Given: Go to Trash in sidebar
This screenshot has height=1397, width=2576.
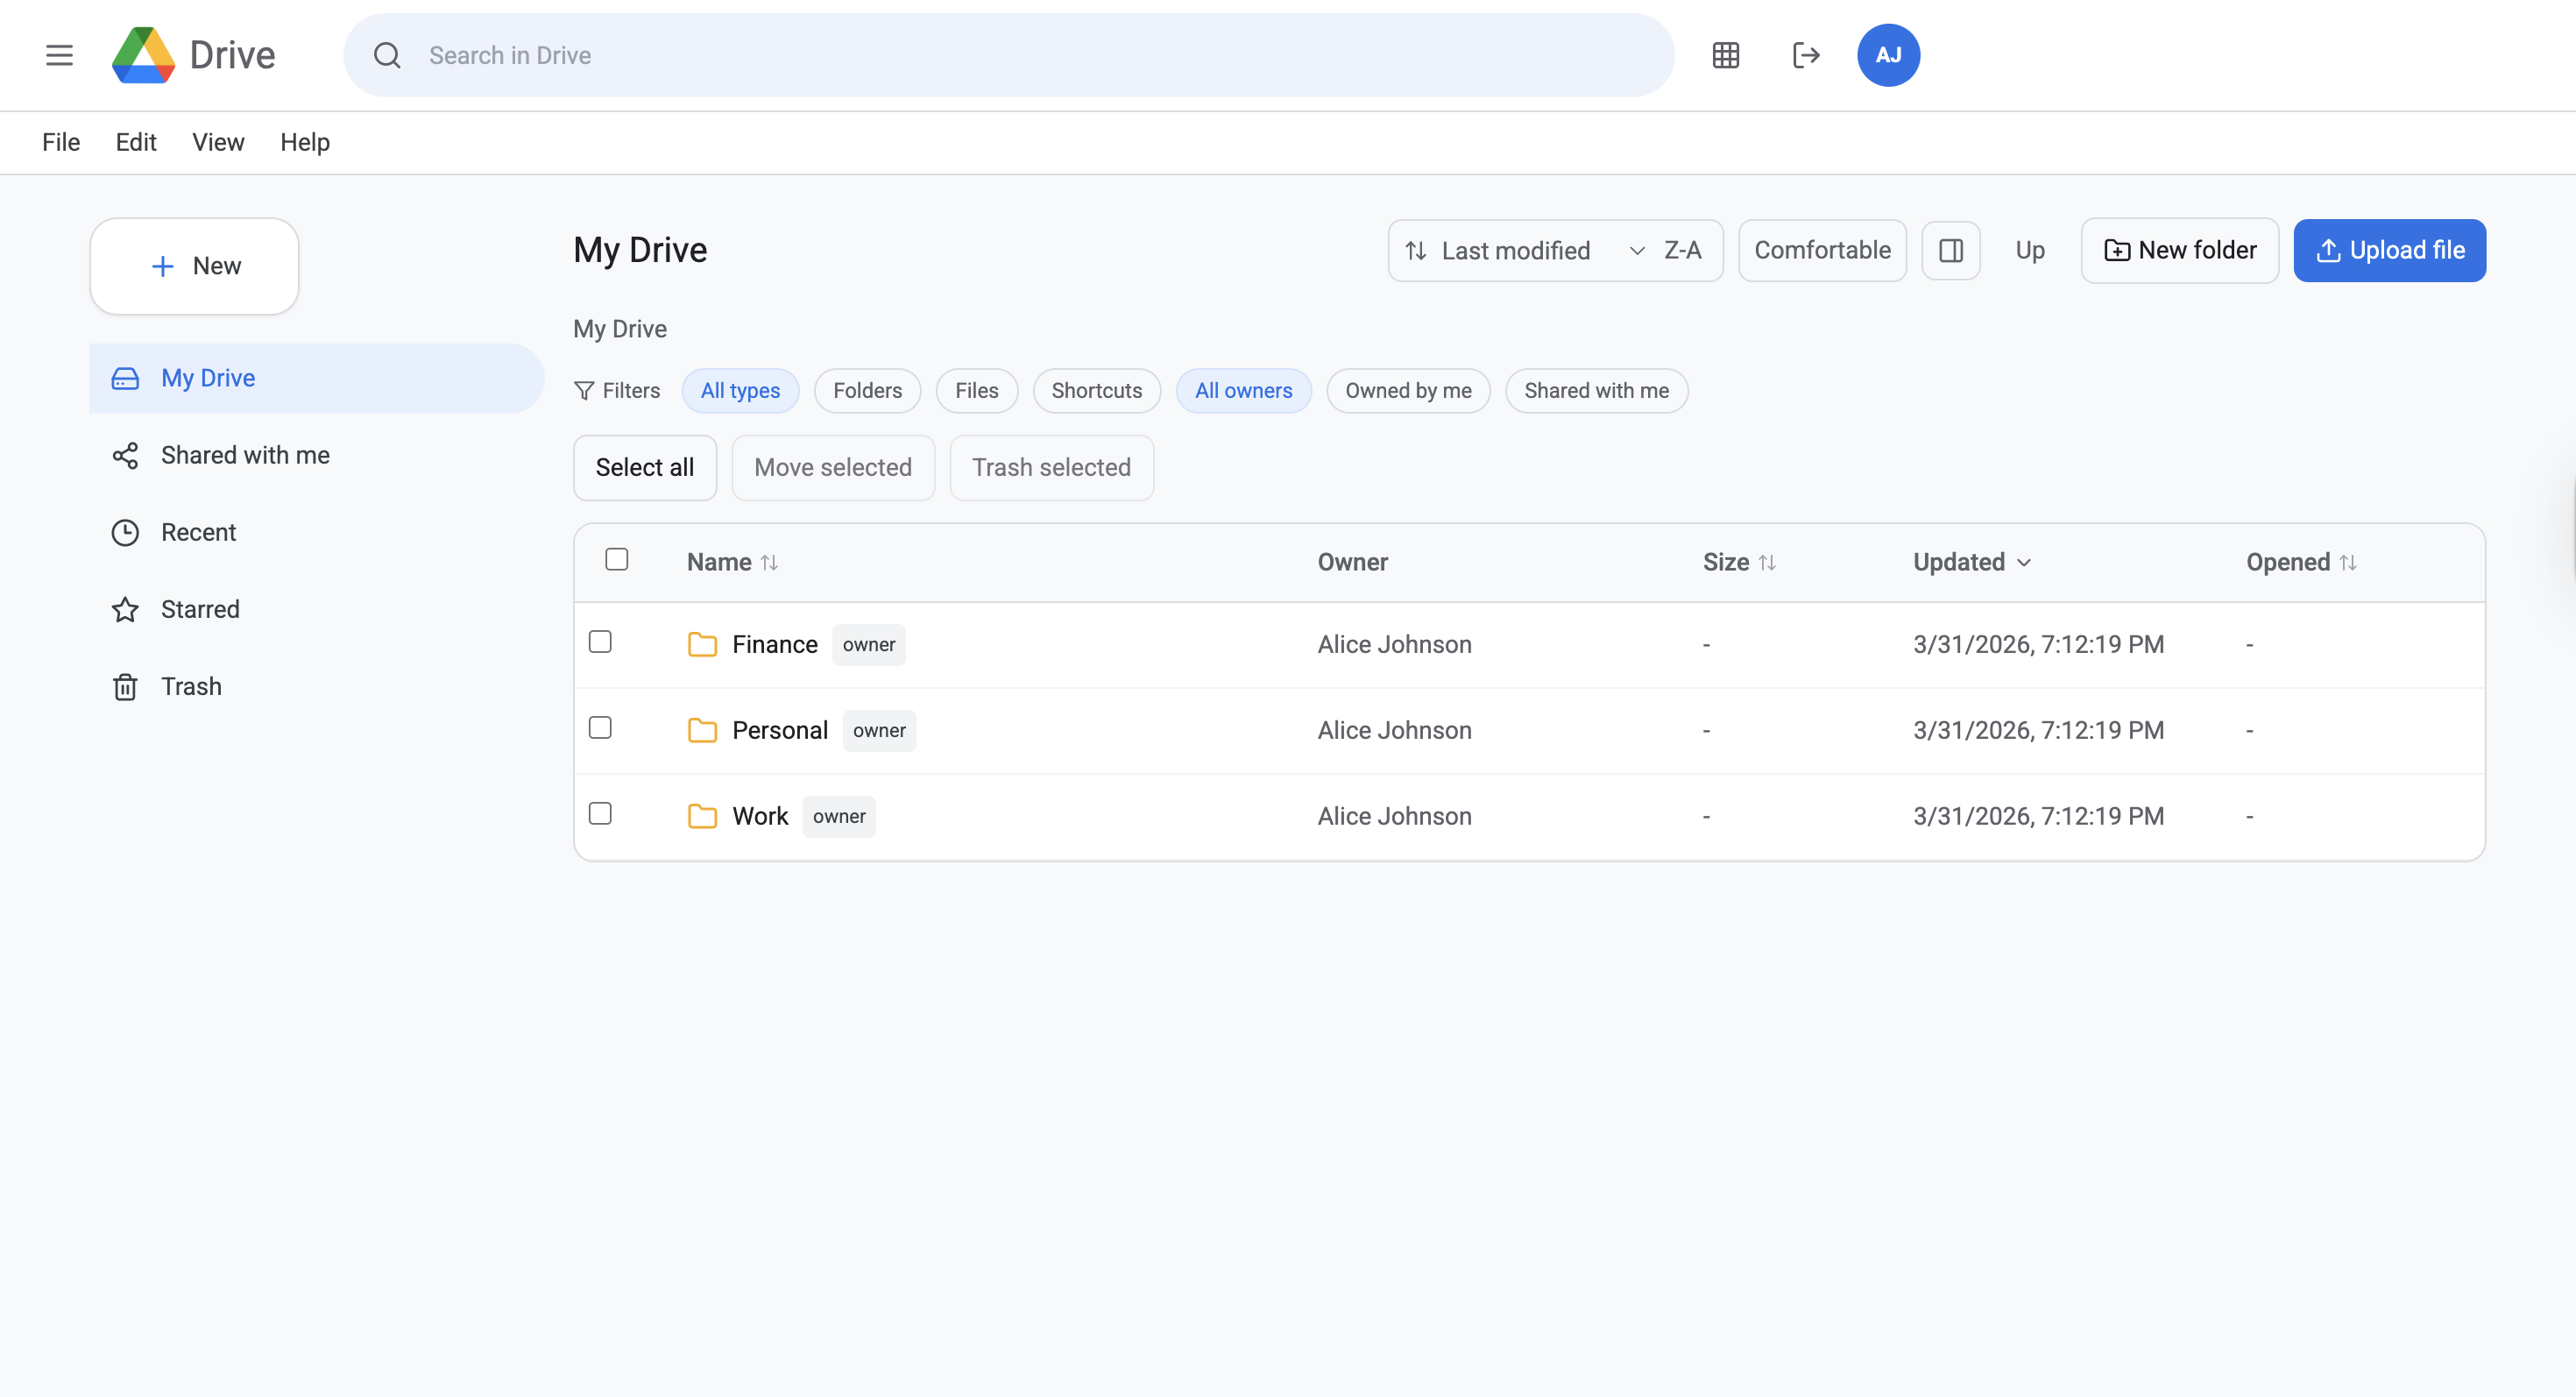Looking at the screenshot, I should pyautogui.click(x=316, y=687).
